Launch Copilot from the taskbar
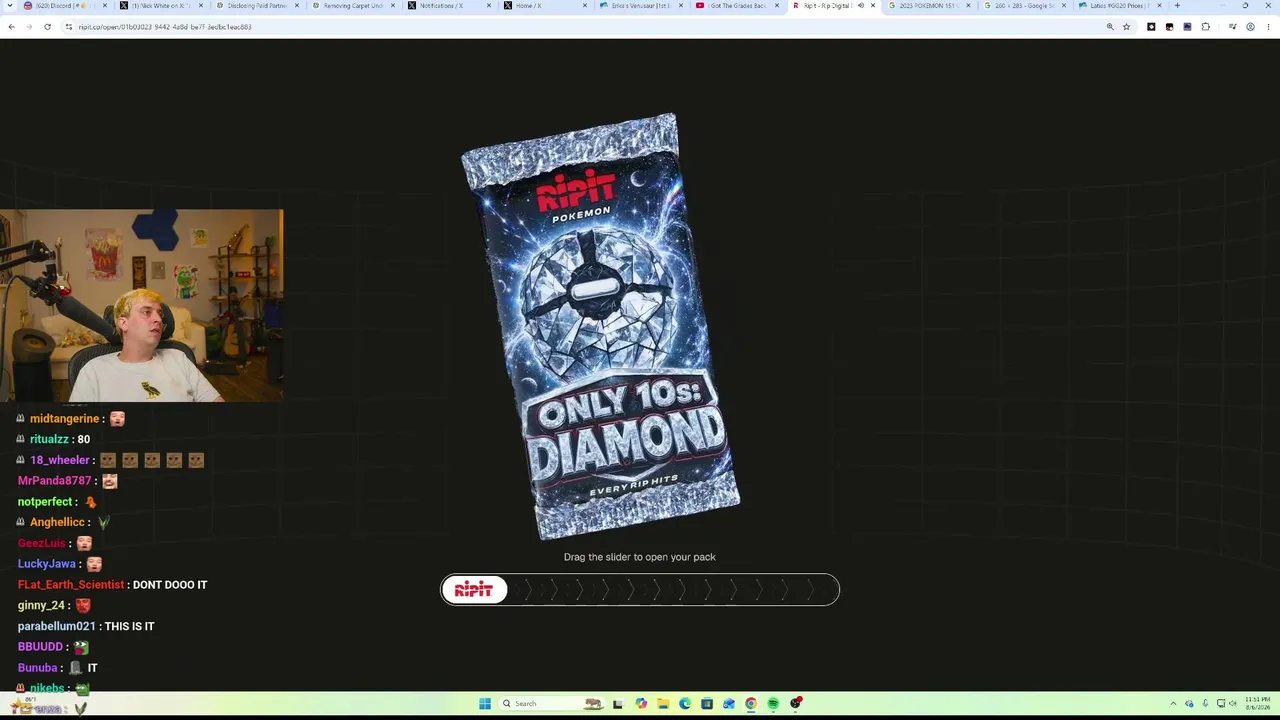 [641, 704]
